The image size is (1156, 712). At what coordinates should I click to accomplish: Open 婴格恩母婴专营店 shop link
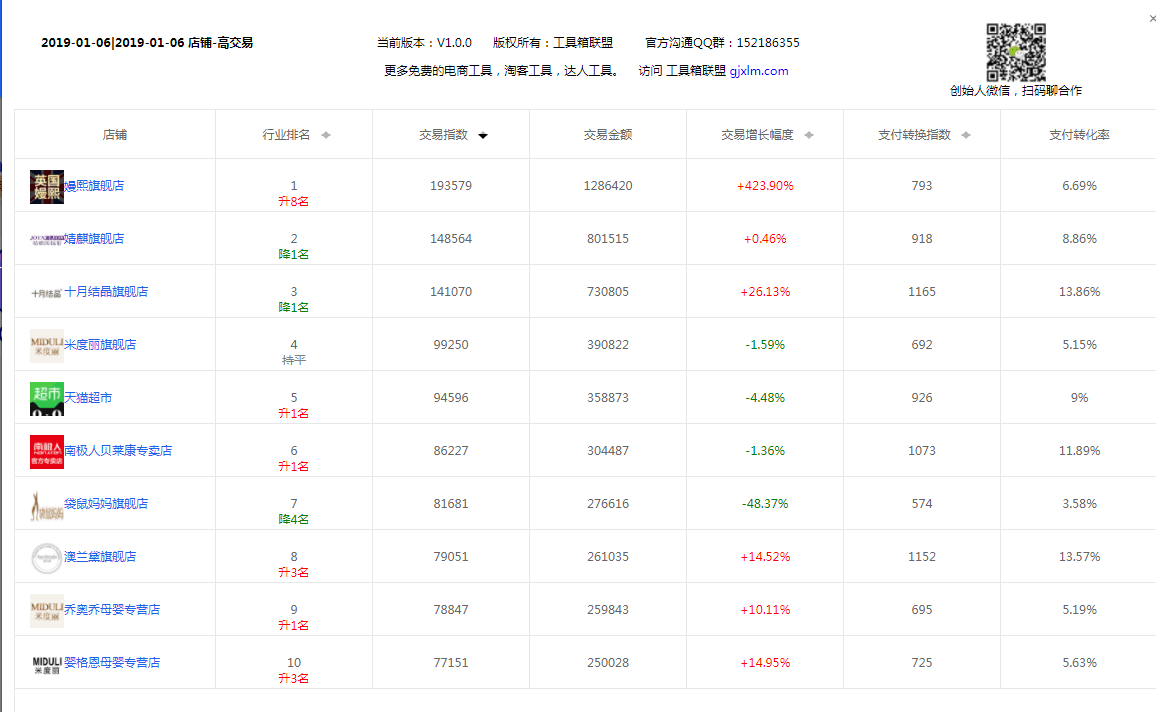click(x=112, y=663)
